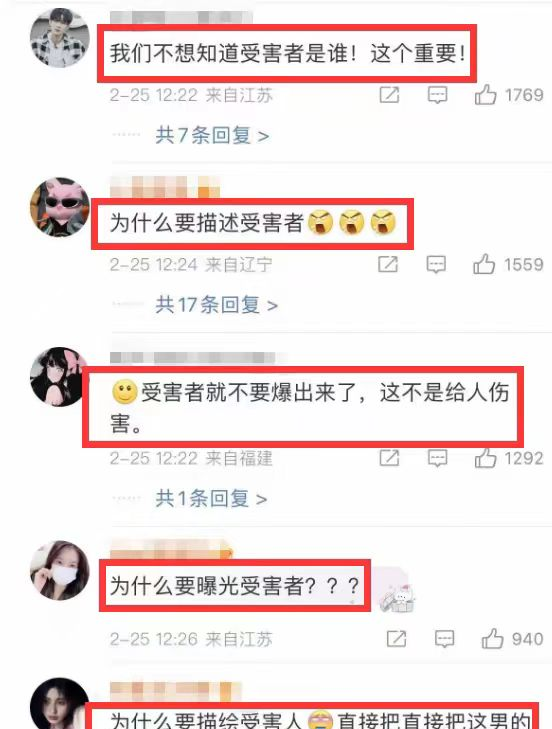
Task: Like the comment with 1292 likes
Action: click(485, 458)
